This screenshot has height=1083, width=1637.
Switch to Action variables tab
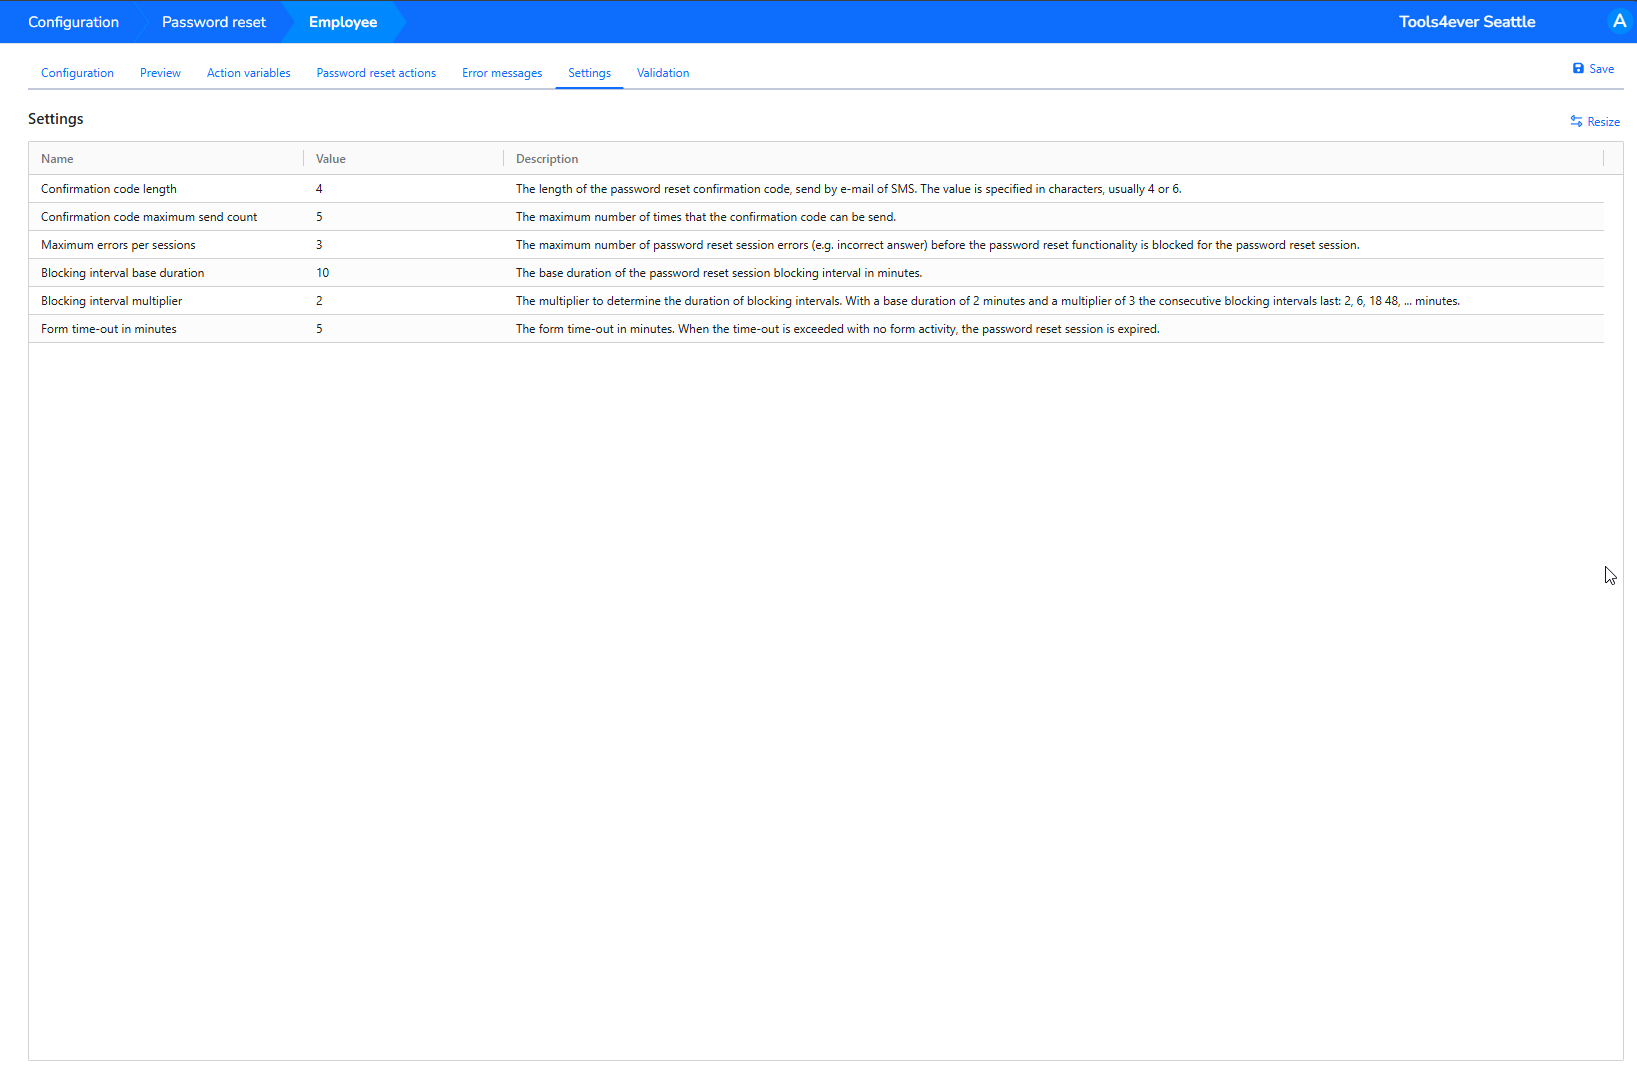coord(249,73)
